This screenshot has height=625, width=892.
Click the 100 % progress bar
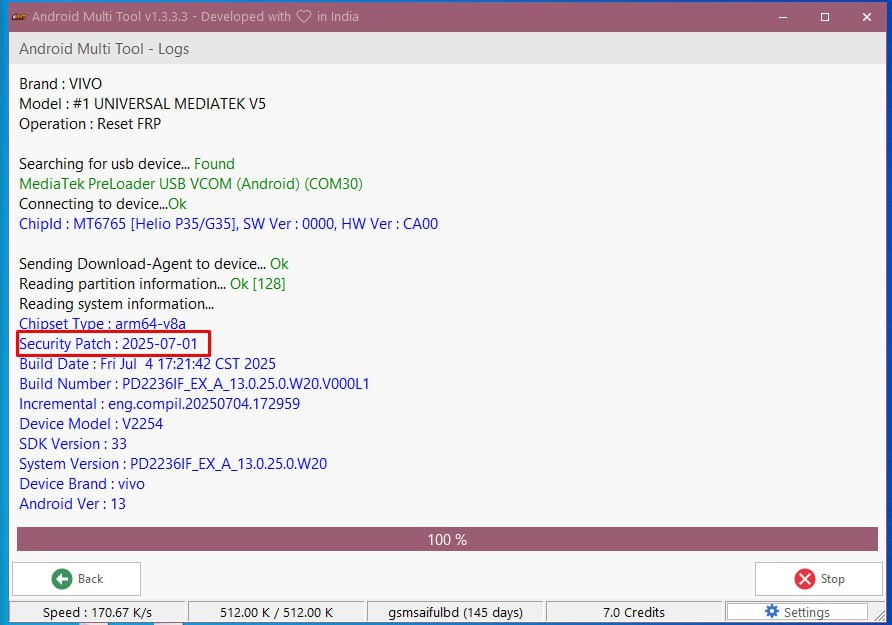click(x=446, y=539)
